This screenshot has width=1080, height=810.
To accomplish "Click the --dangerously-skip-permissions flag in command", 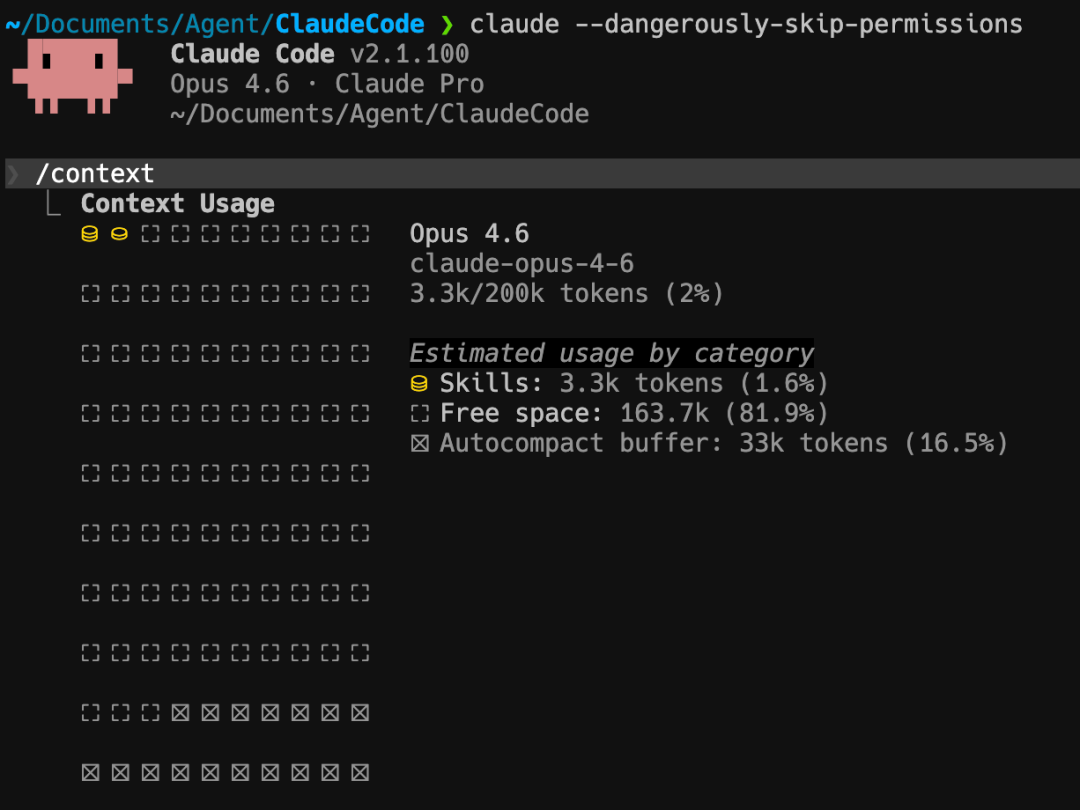I will click(798, 24).
